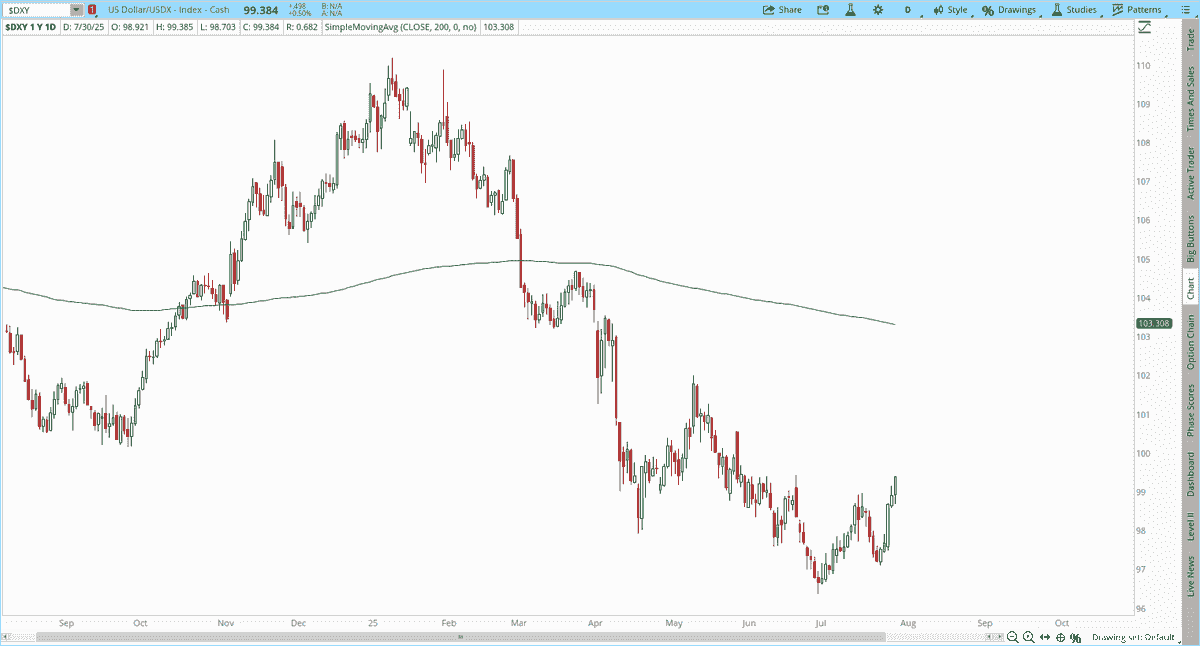This screenshot has height=646, width=1200.
Task: Open the Dashboard sidebar tab
Action: 1190,474
